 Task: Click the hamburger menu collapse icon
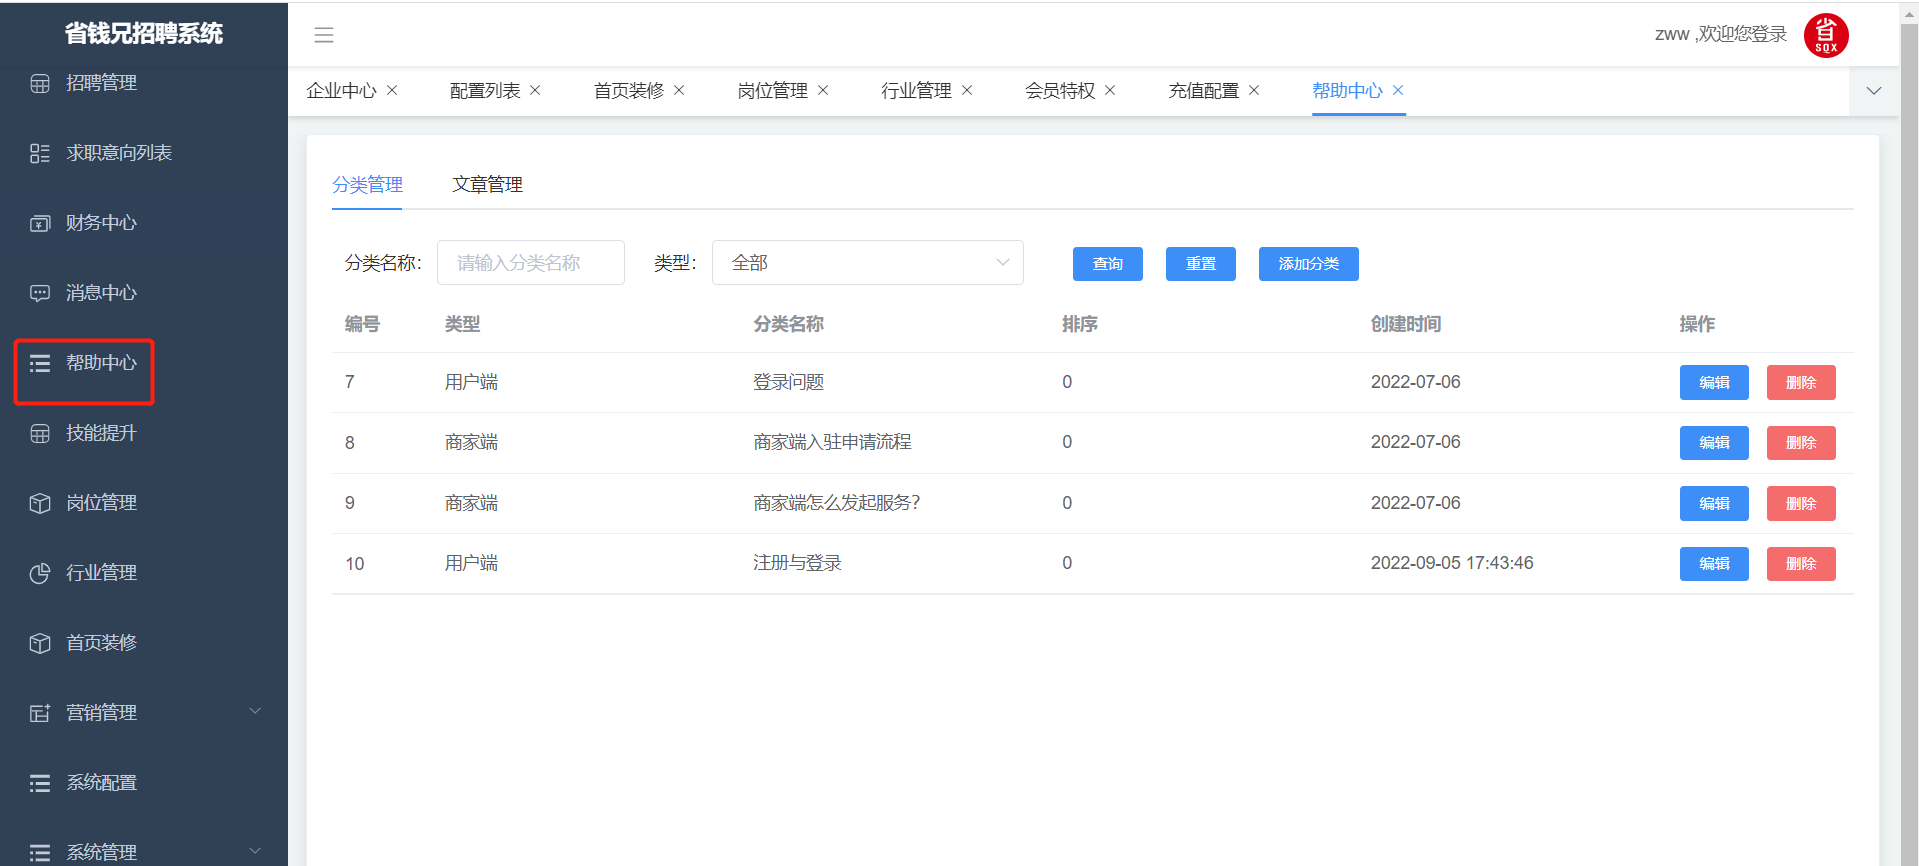pos(324,35)
